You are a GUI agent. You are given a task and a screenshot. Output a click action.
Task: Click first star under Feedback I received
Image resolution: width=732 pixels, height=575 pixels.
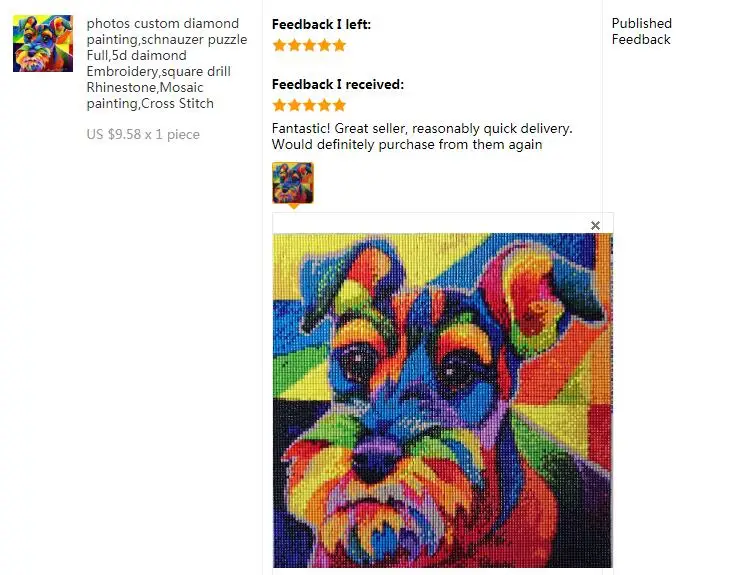click(280, 105)
